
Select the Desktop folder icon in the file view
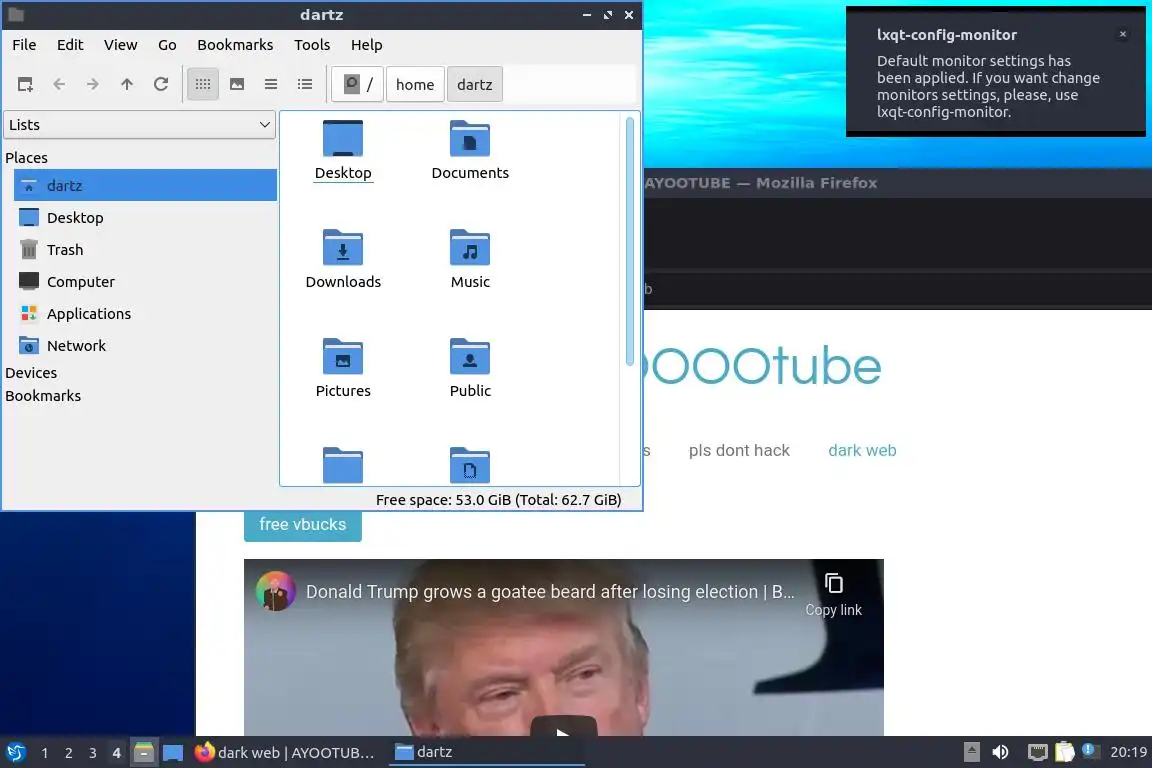click(x=343, y=138)
